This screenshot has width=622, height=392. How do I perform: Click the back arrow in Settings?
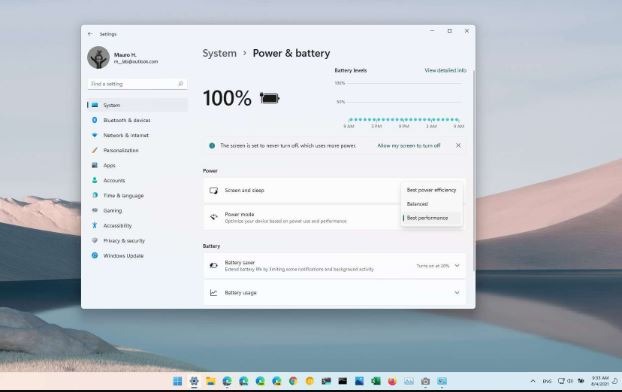point(90,34)
